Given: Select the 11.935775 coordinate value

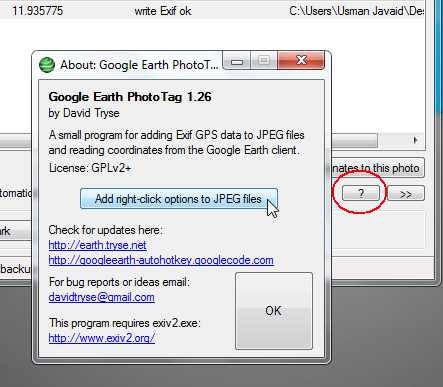Looking at the screenshot, I should [37, 11].
